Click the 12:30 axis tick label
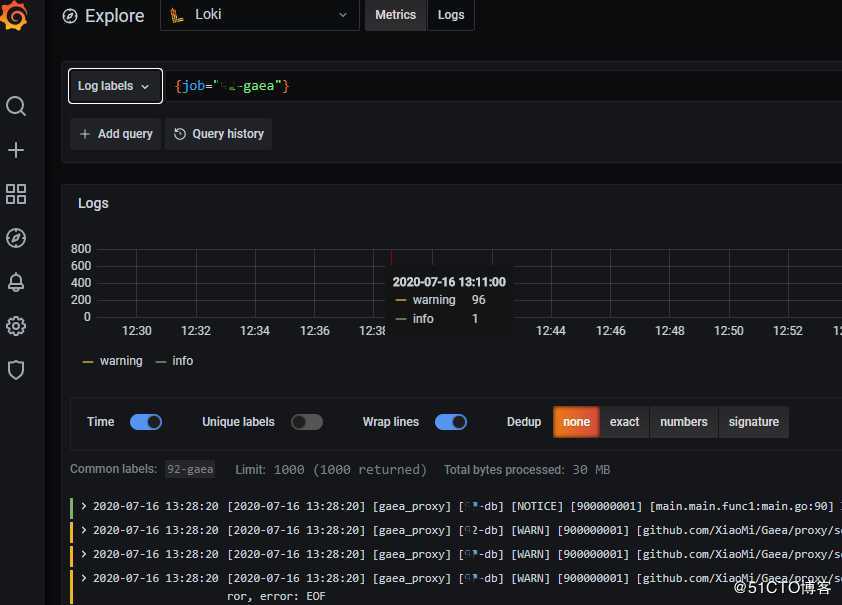The width and height of the screenshot is (842, 605). 136,331
